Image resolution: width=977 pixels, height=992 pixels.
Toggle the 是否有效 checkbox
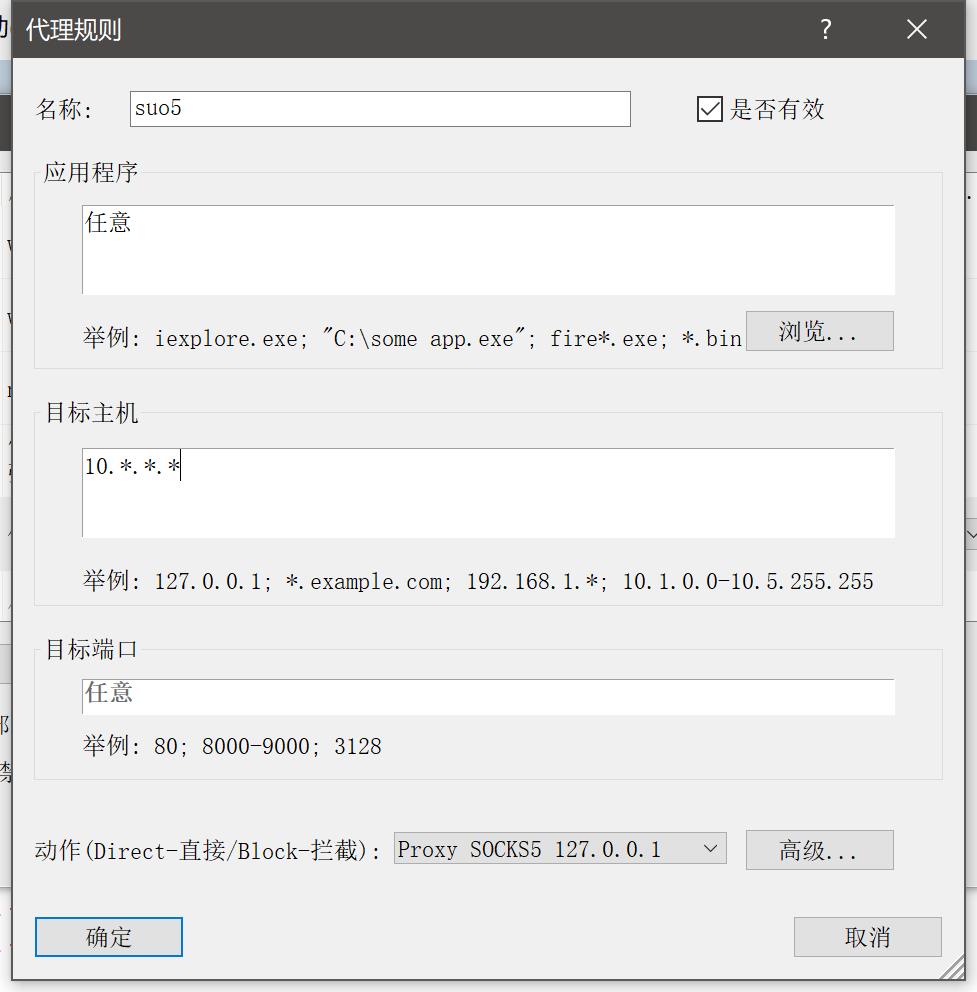pos(709,109)
